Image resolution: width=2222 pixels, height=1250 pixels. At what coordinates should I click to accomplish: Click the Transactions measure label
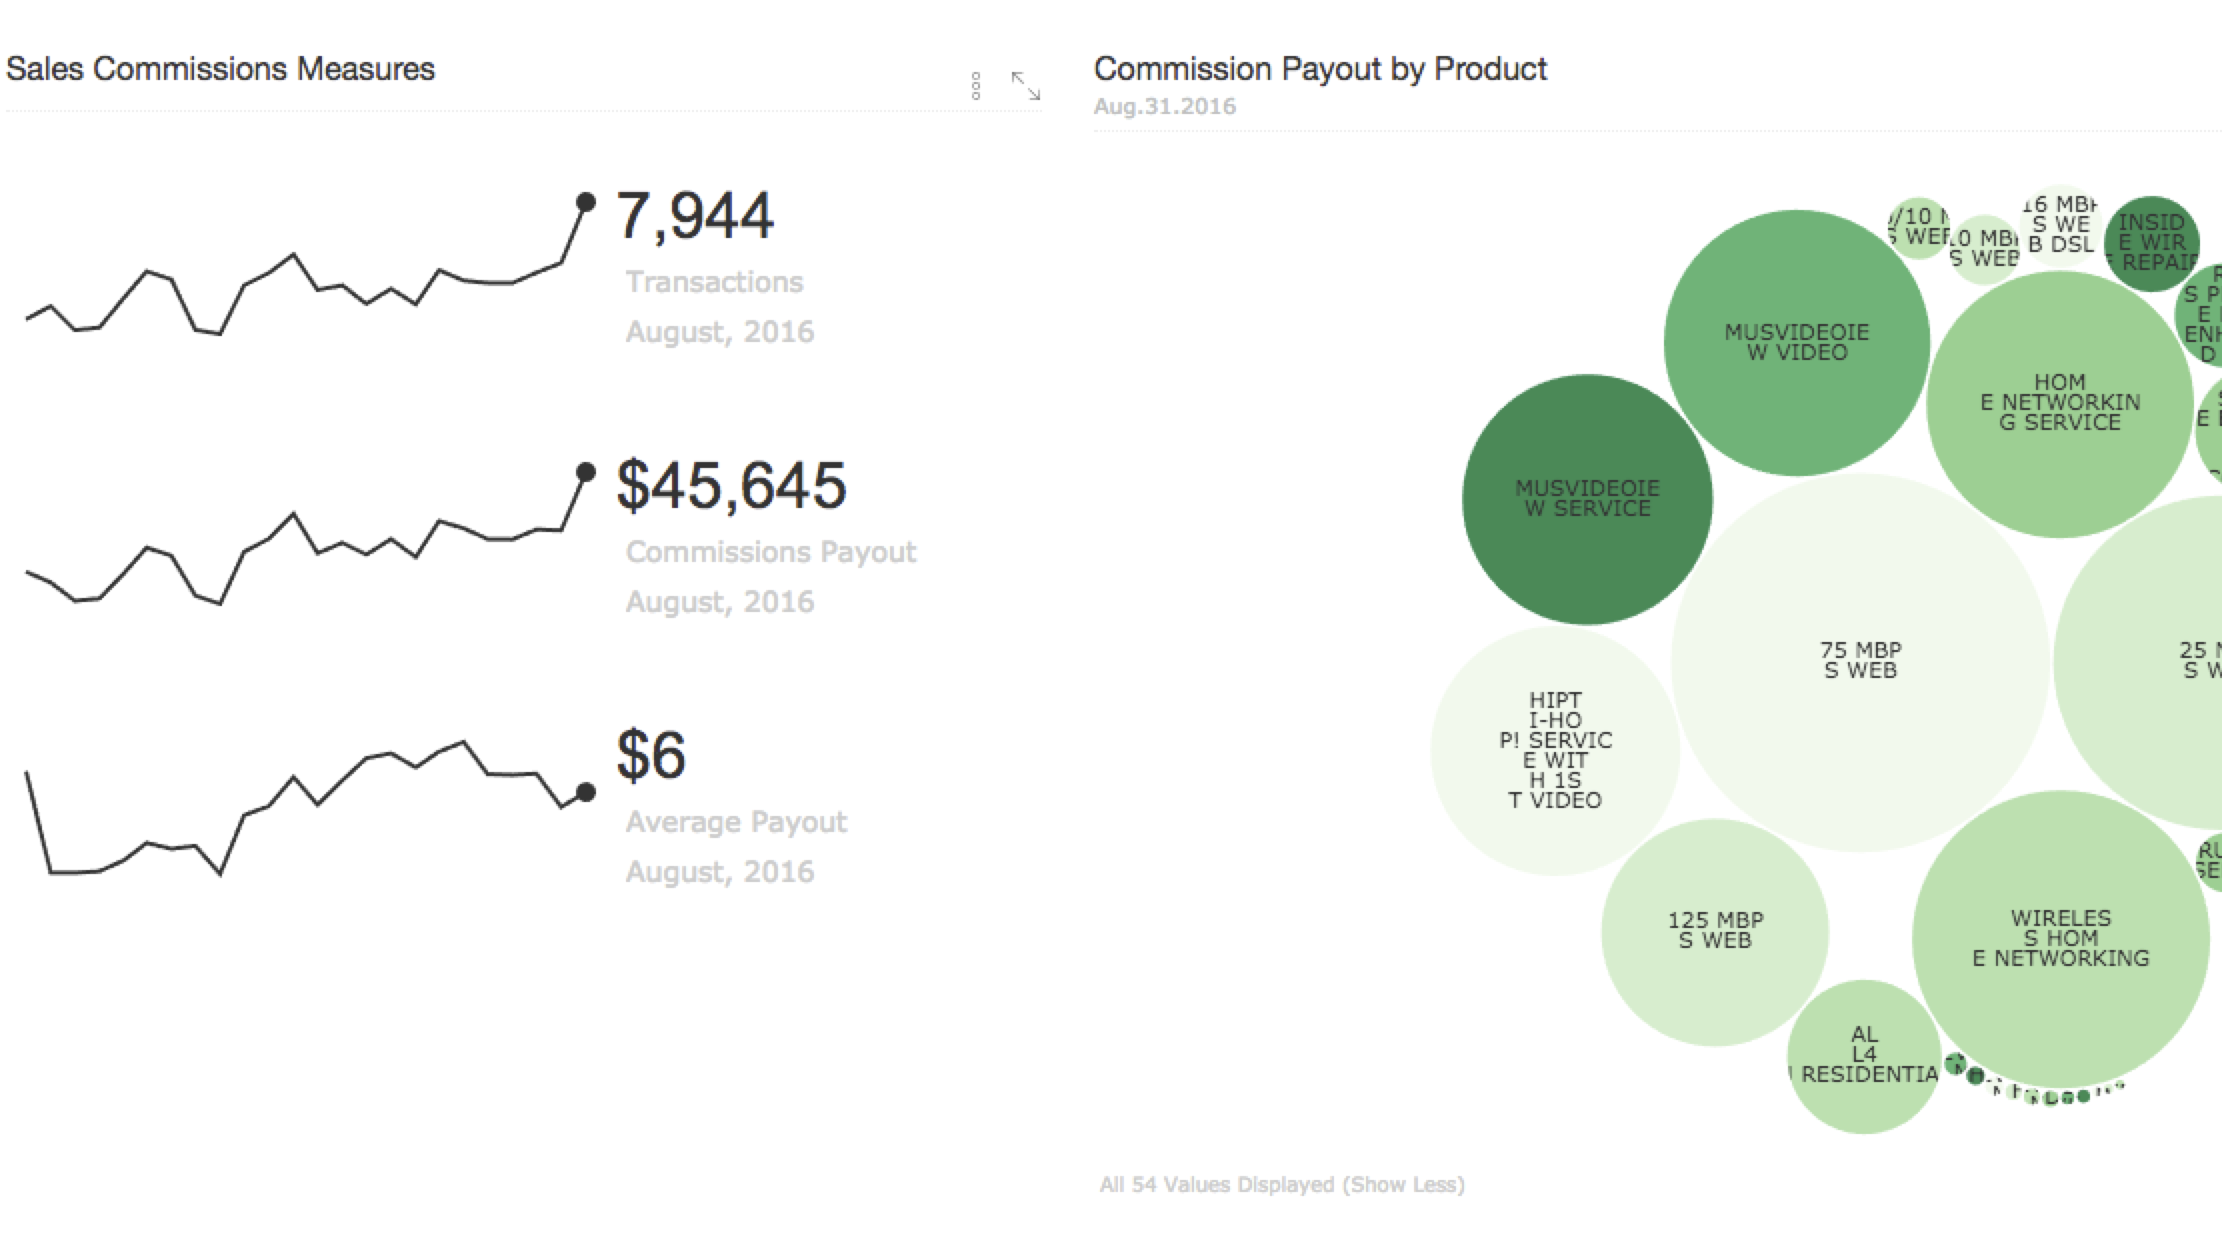[x=714, y=282]
